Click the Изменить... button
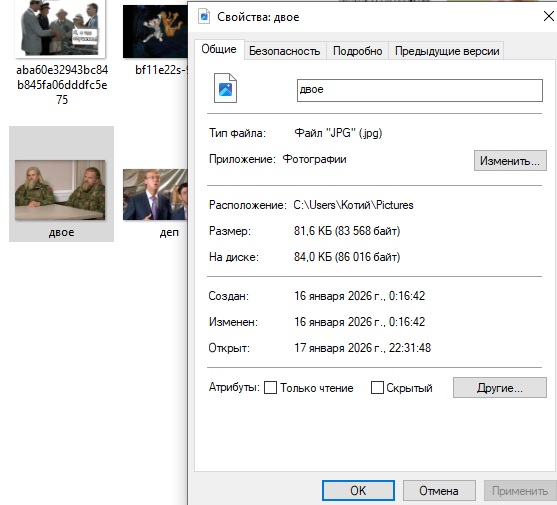Viewport: 557px width, 505px height. [x=510, y=161]
